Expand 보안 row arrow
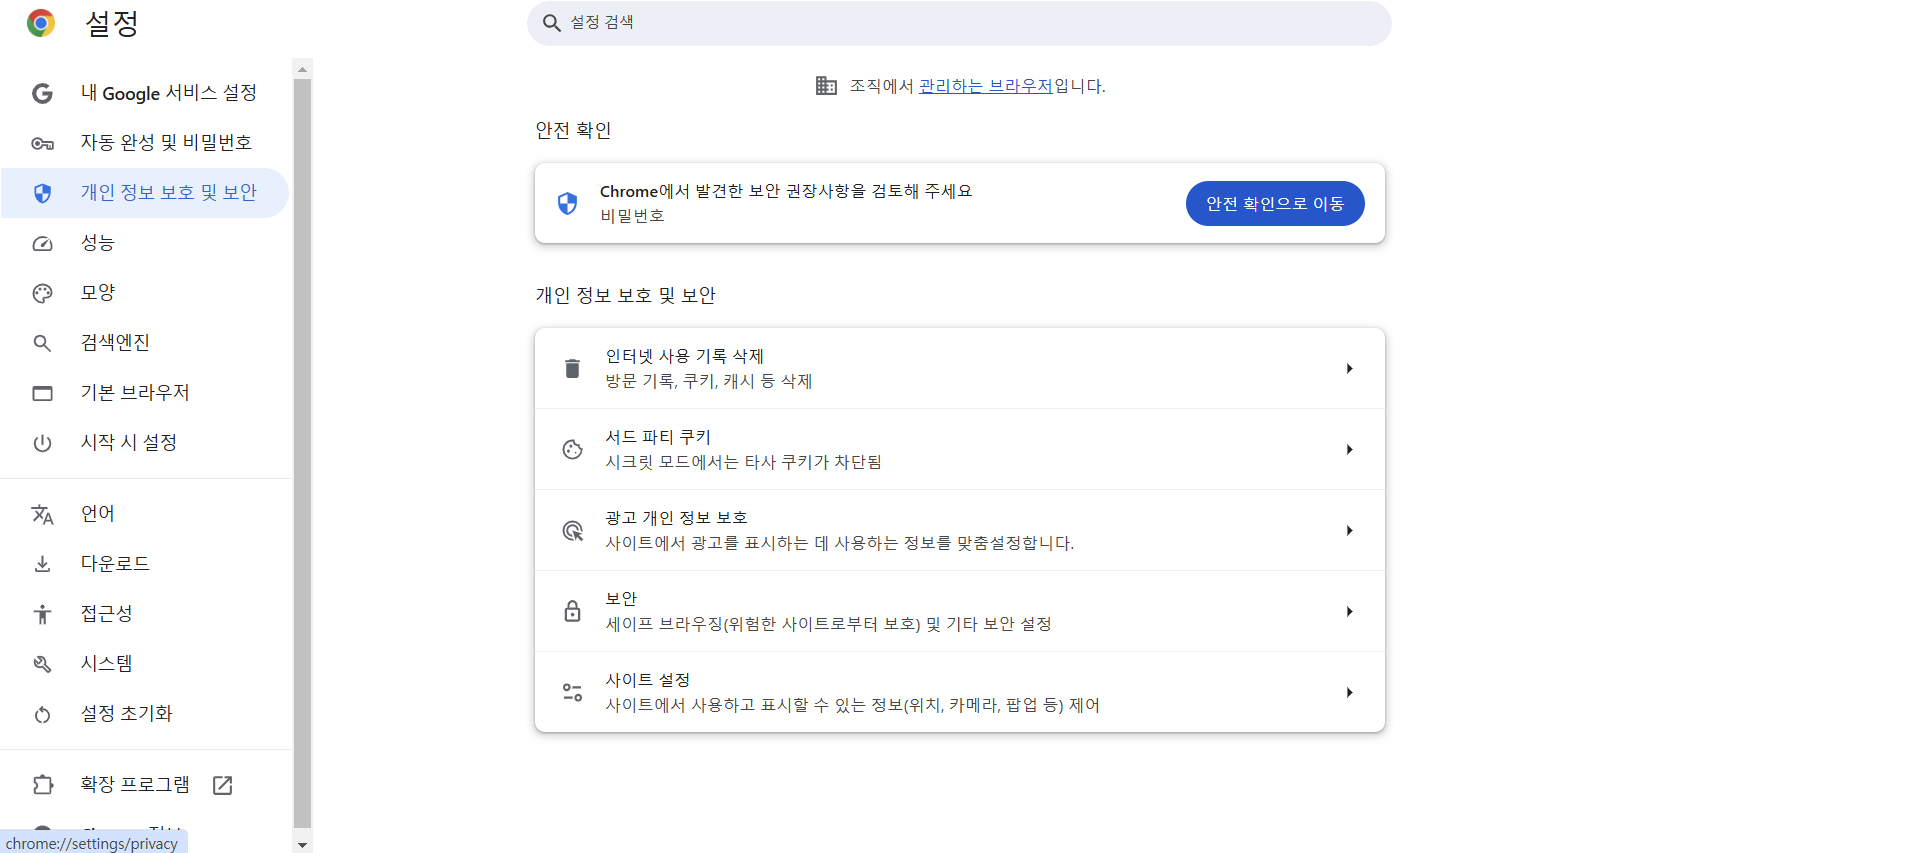This screenshot has width=1916, height=853. pos(1349,611)
